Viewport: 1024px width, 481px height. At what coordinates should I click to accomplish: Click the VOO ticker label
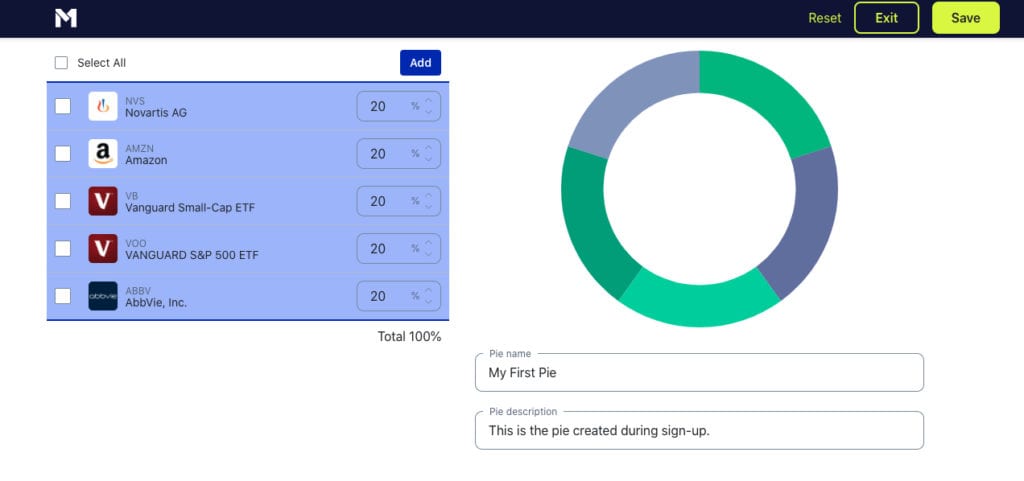pyautogui.click(x=136, y=243)
